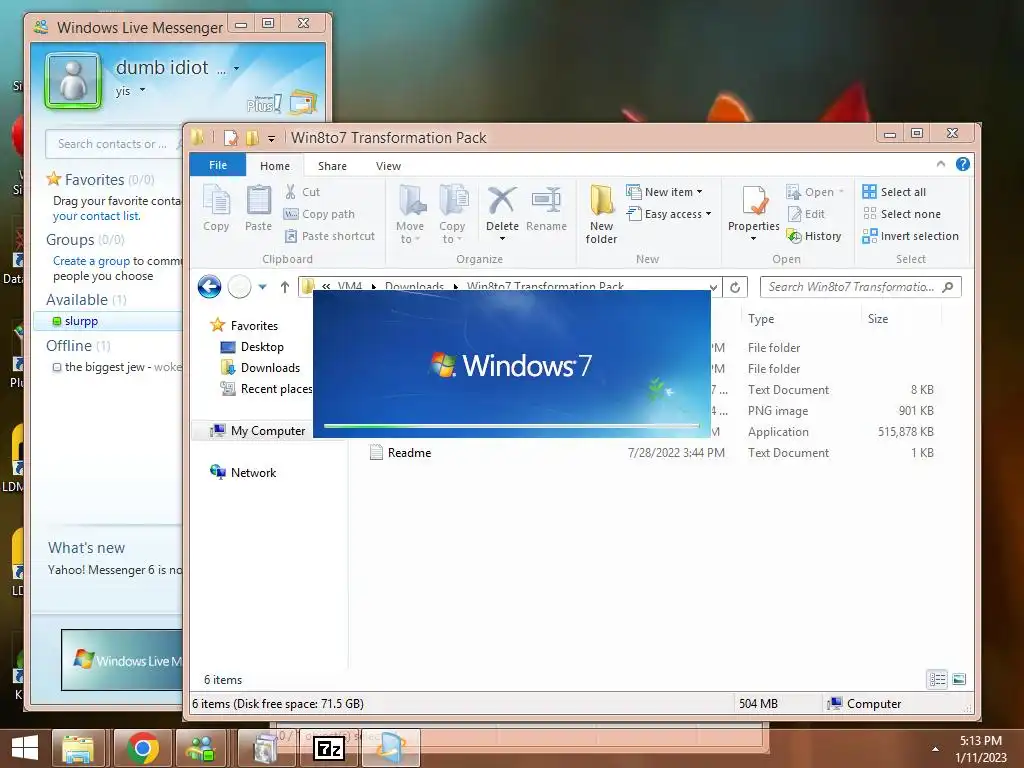Screen dimensions: 1024x768
Task: Click Select all in ribbon
Action: (894, 192)
